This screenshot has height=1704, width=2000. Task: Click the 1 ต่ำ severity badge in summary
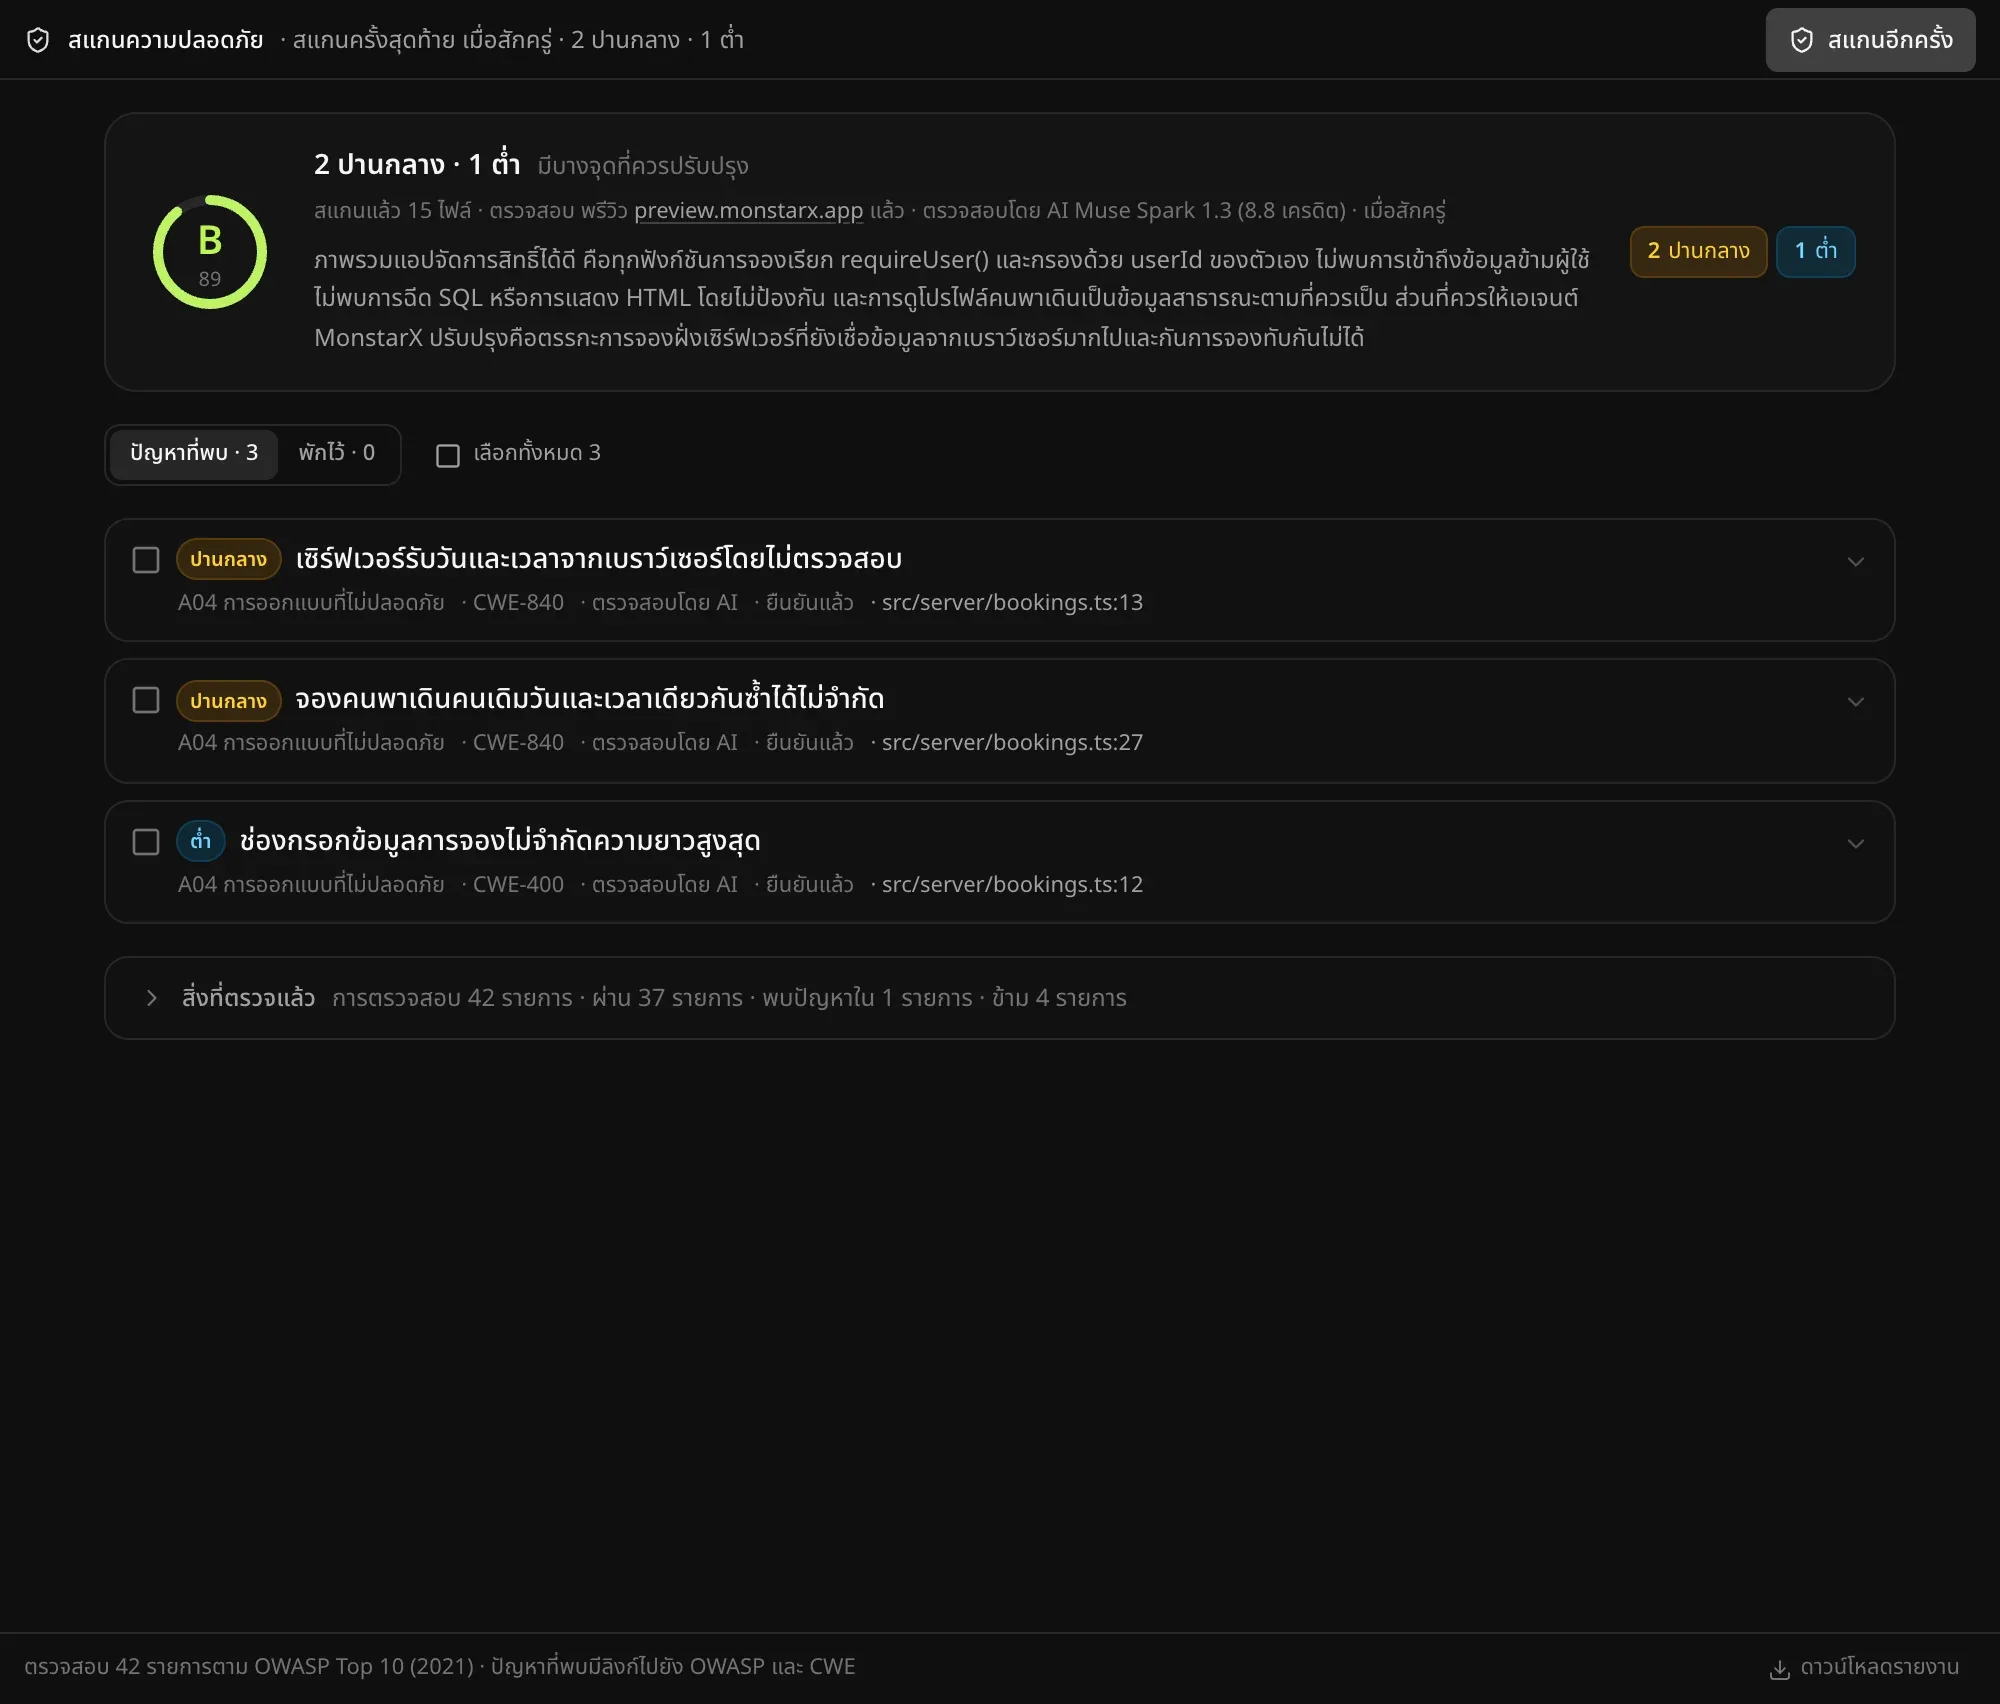tap(1815, 251)
